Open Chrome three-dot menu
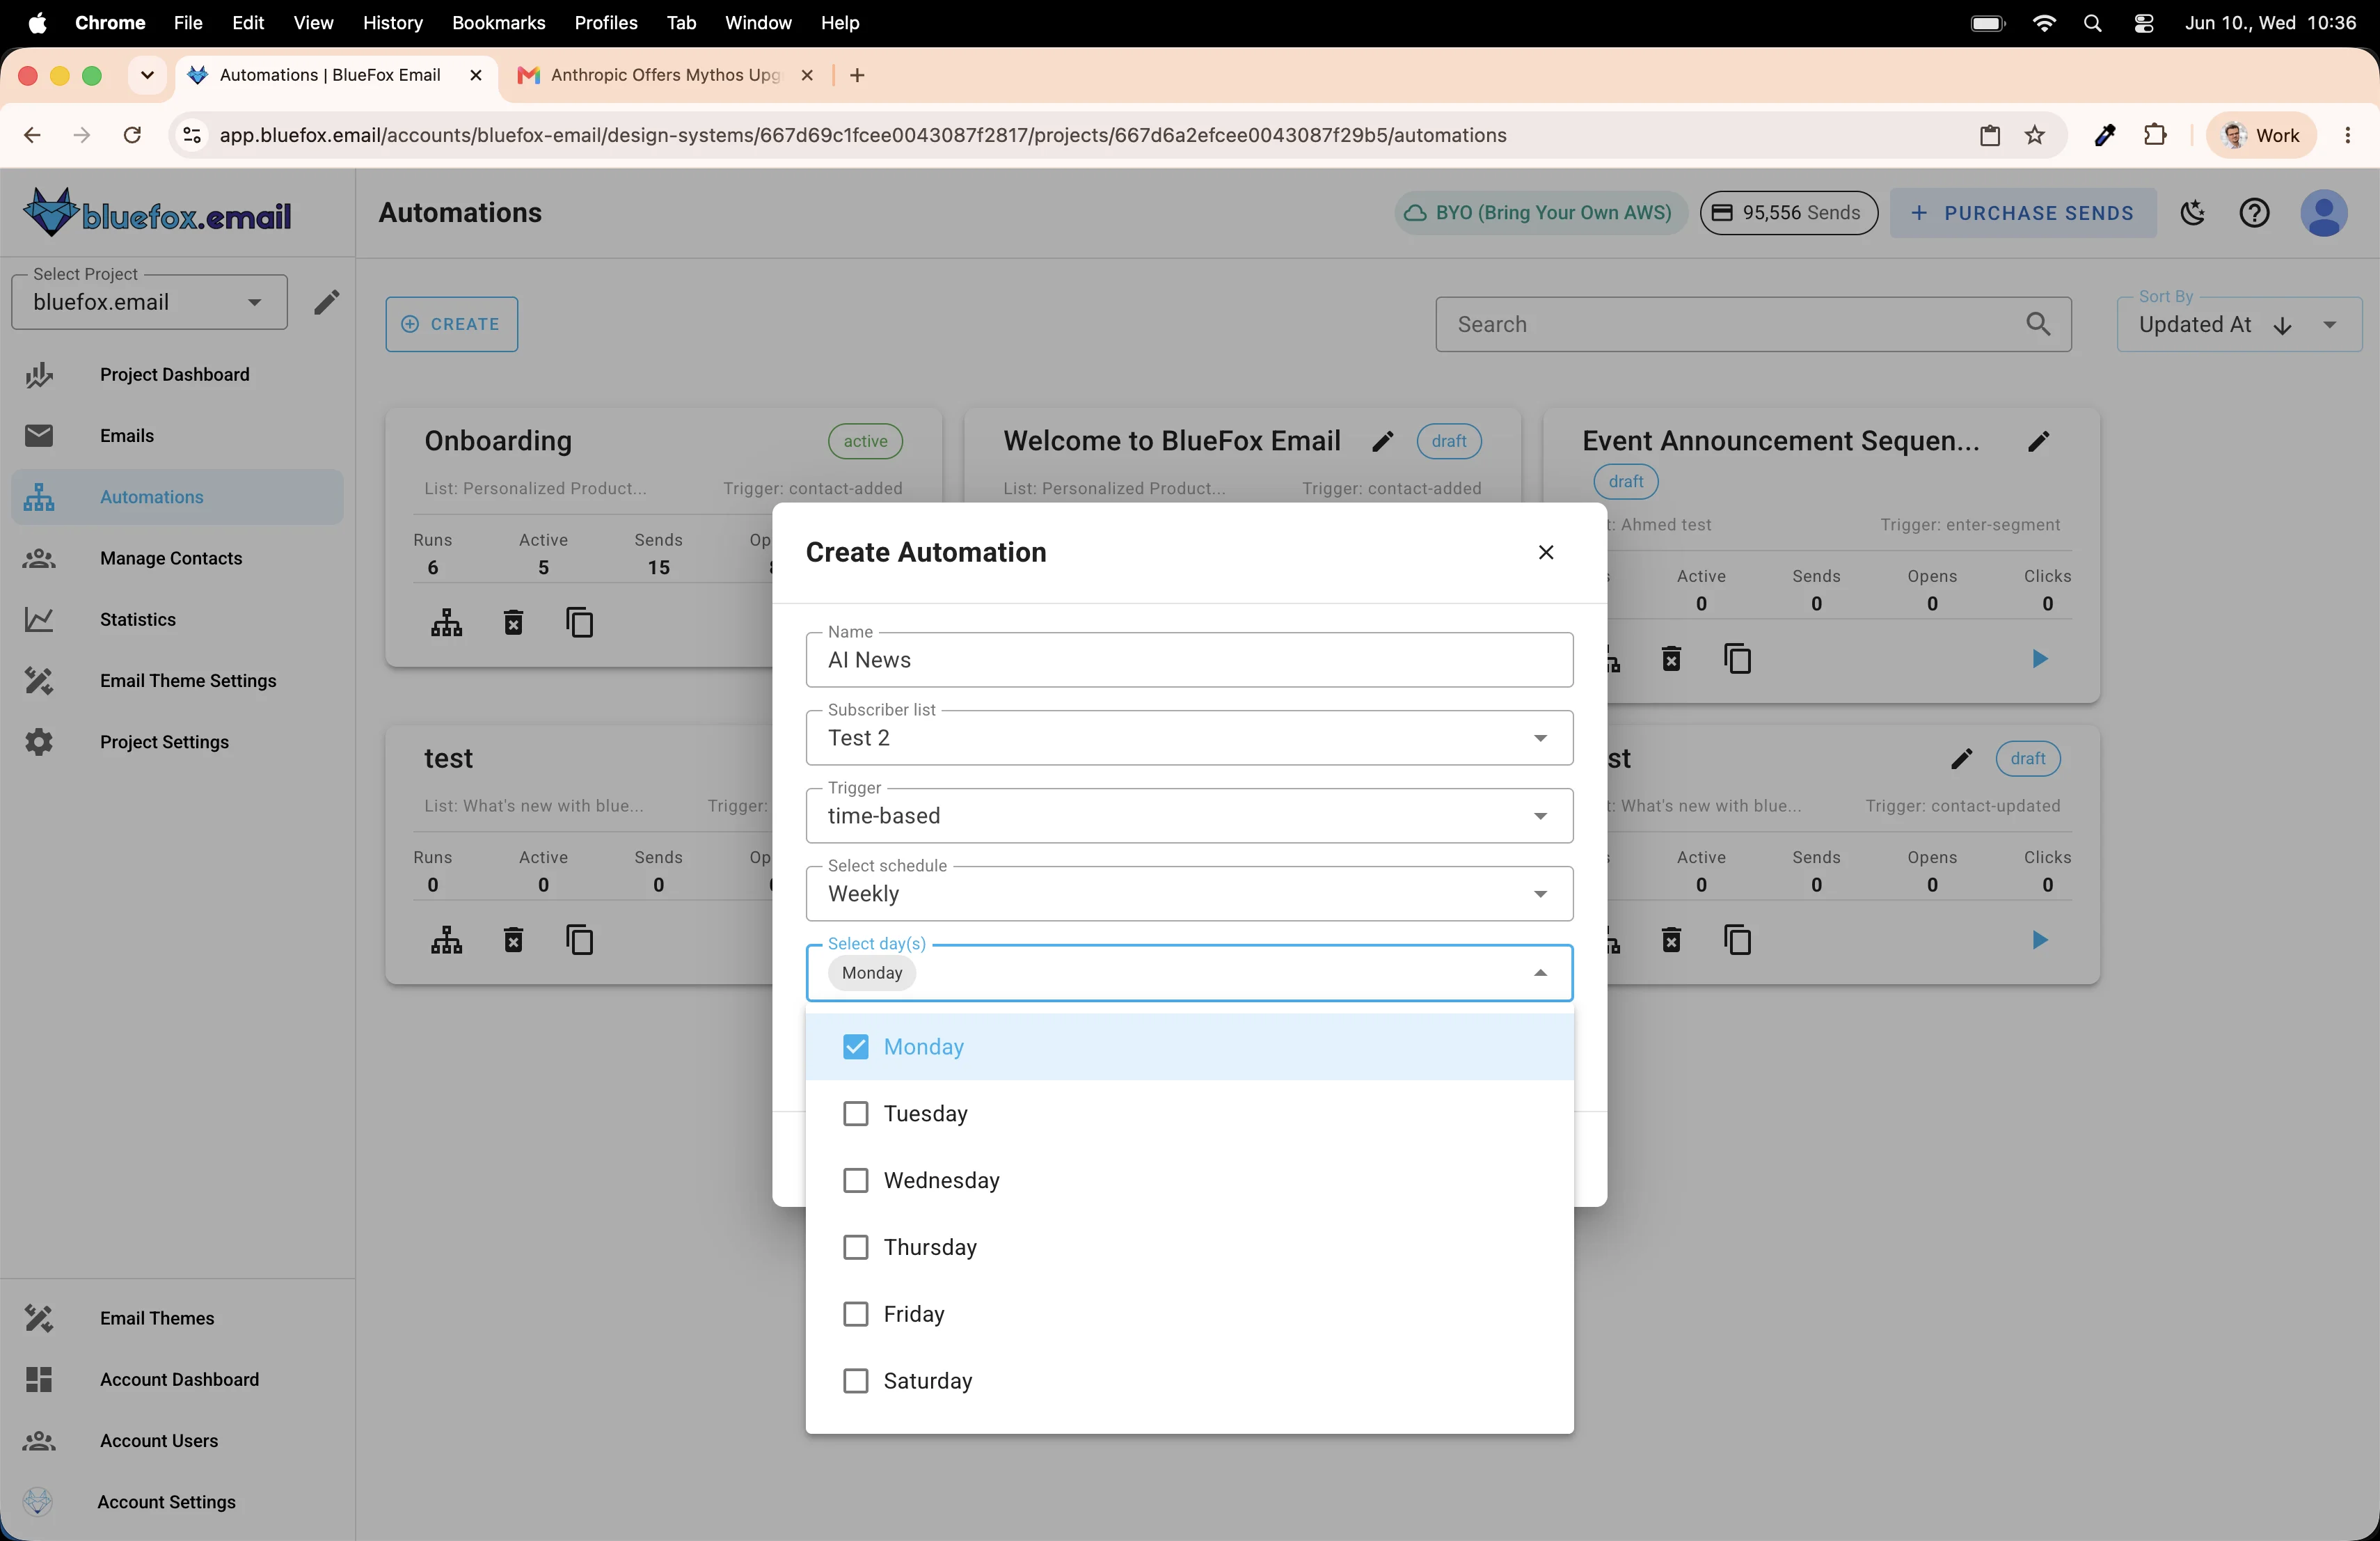Viewport: 2380px width, 1541px height. tap(2347, 135)
